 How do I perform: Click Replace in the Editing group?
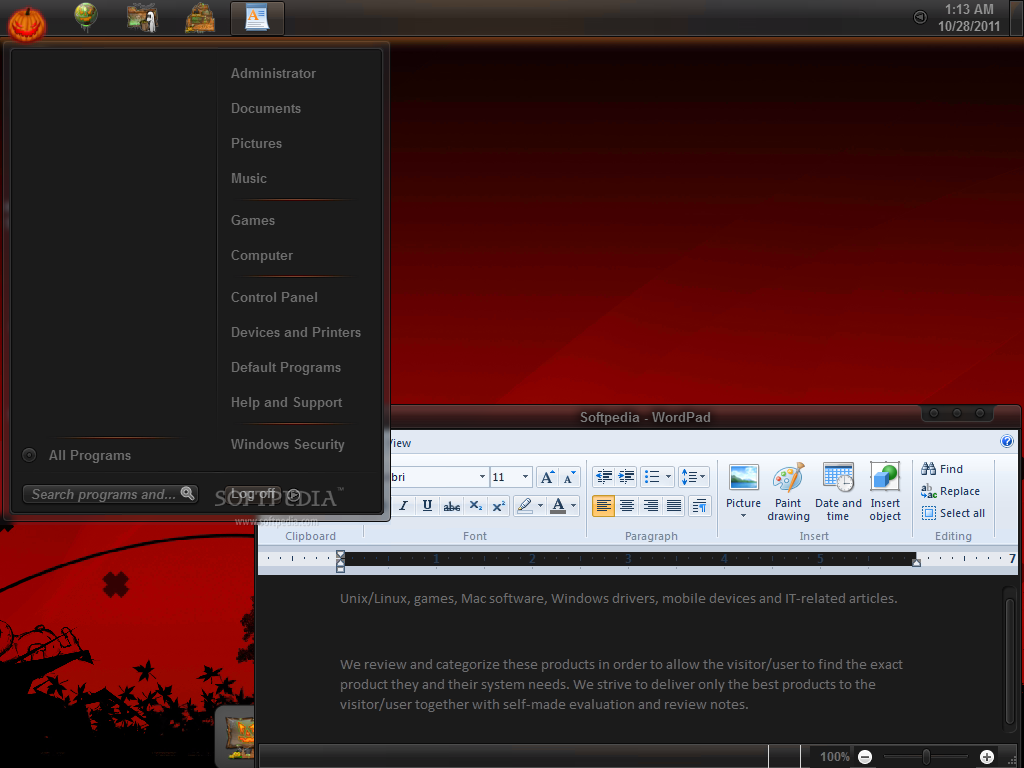(950, 491)
